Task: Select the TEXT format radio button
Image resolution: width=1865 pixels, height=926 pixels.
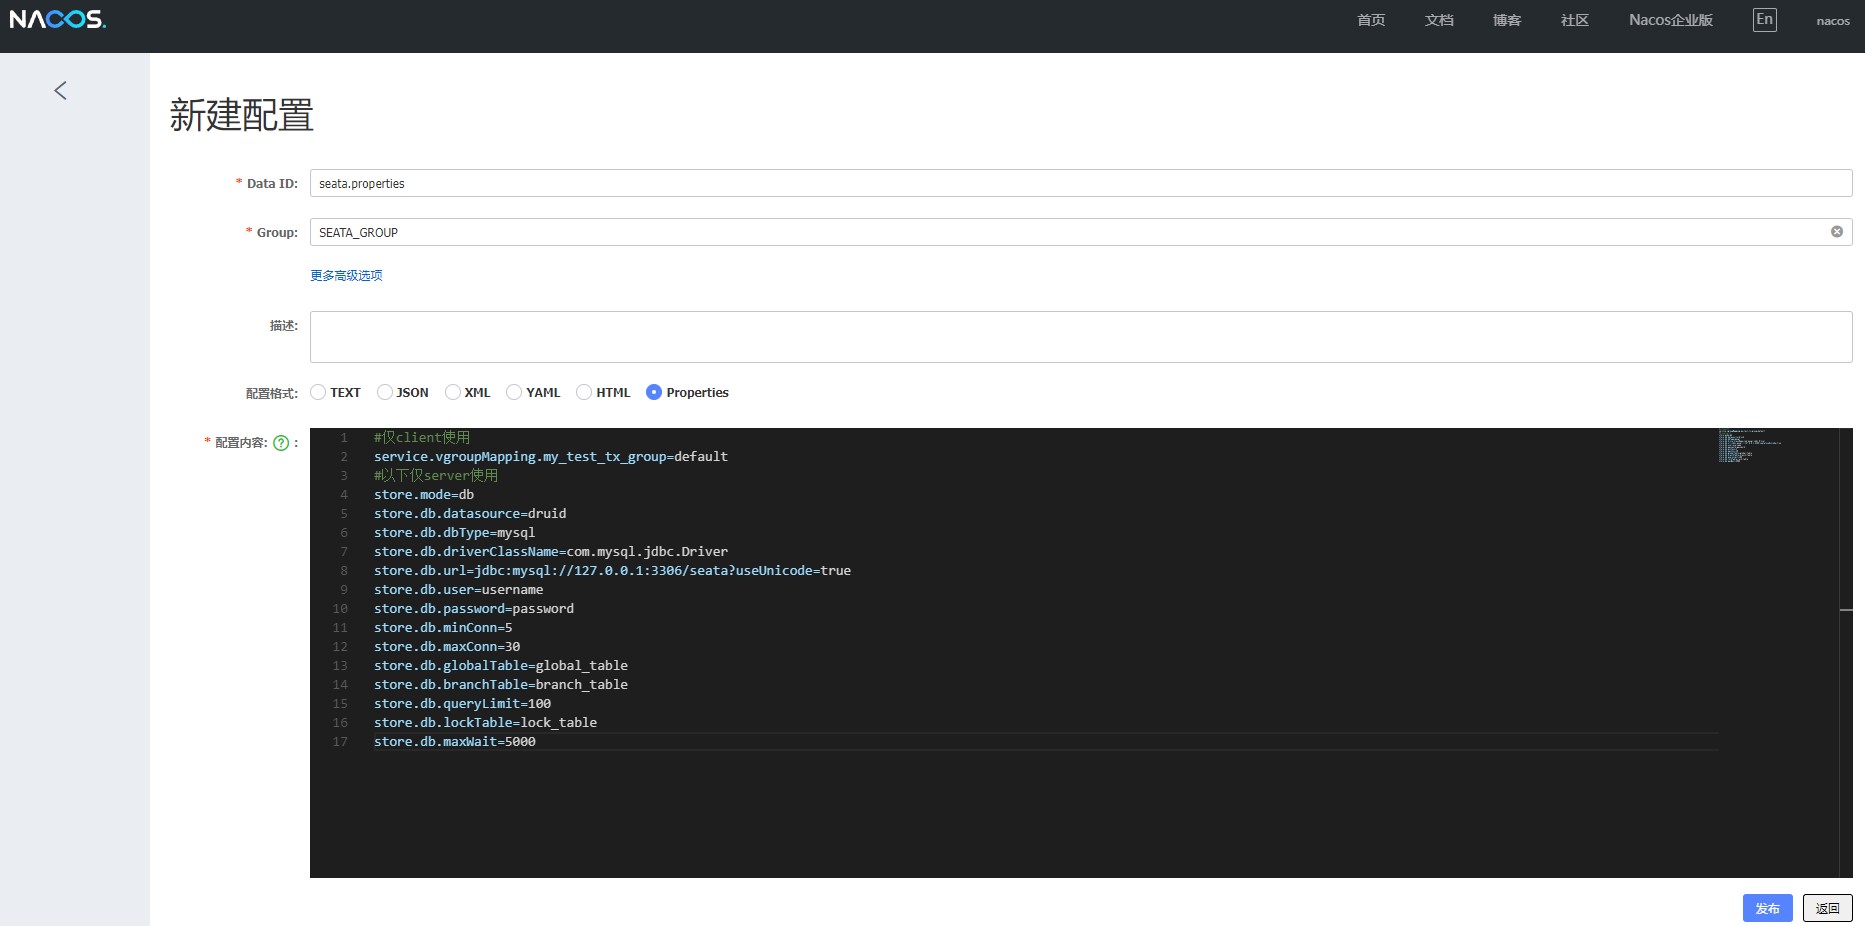Action: [318, 393]
